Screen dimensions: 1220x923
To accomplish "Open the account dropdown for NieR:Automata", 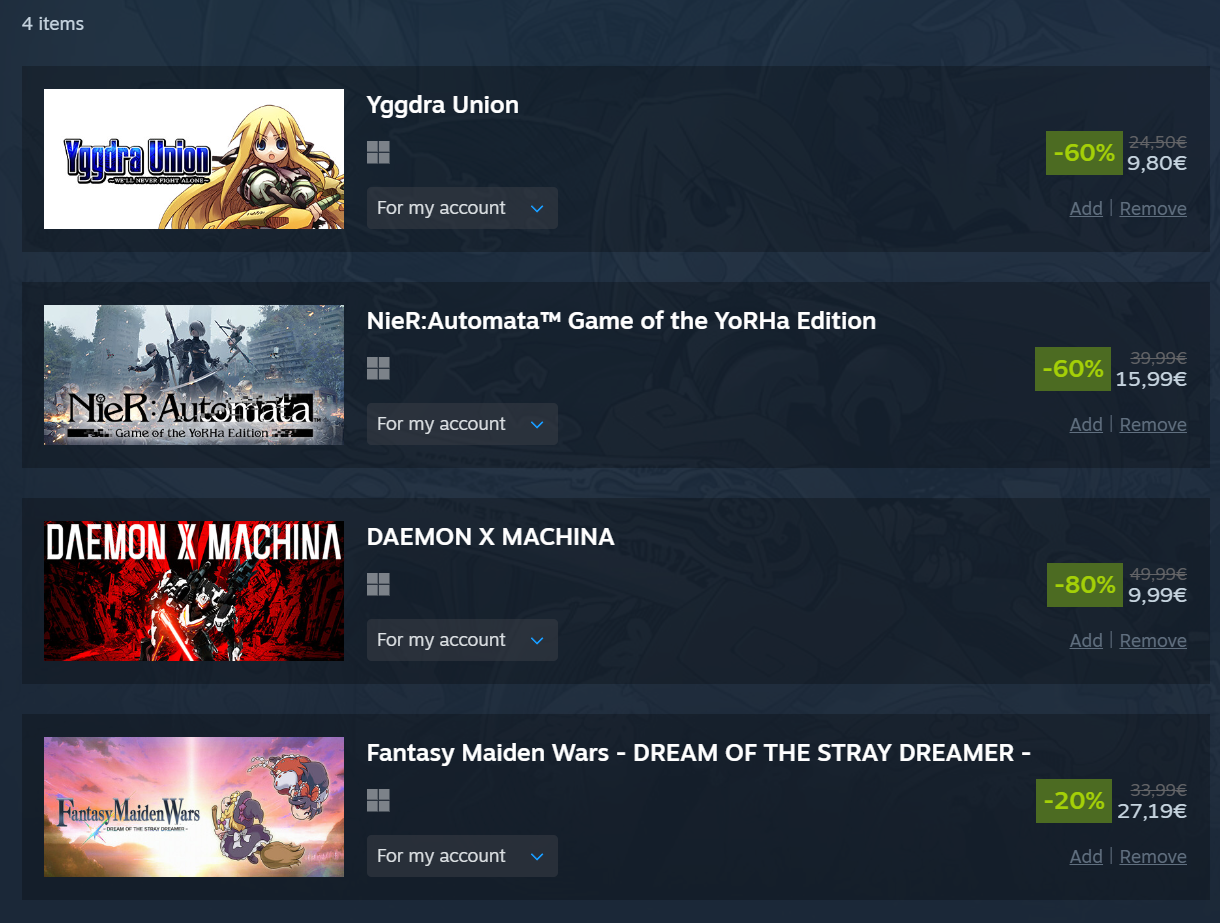I will click(x=462, y=424).
